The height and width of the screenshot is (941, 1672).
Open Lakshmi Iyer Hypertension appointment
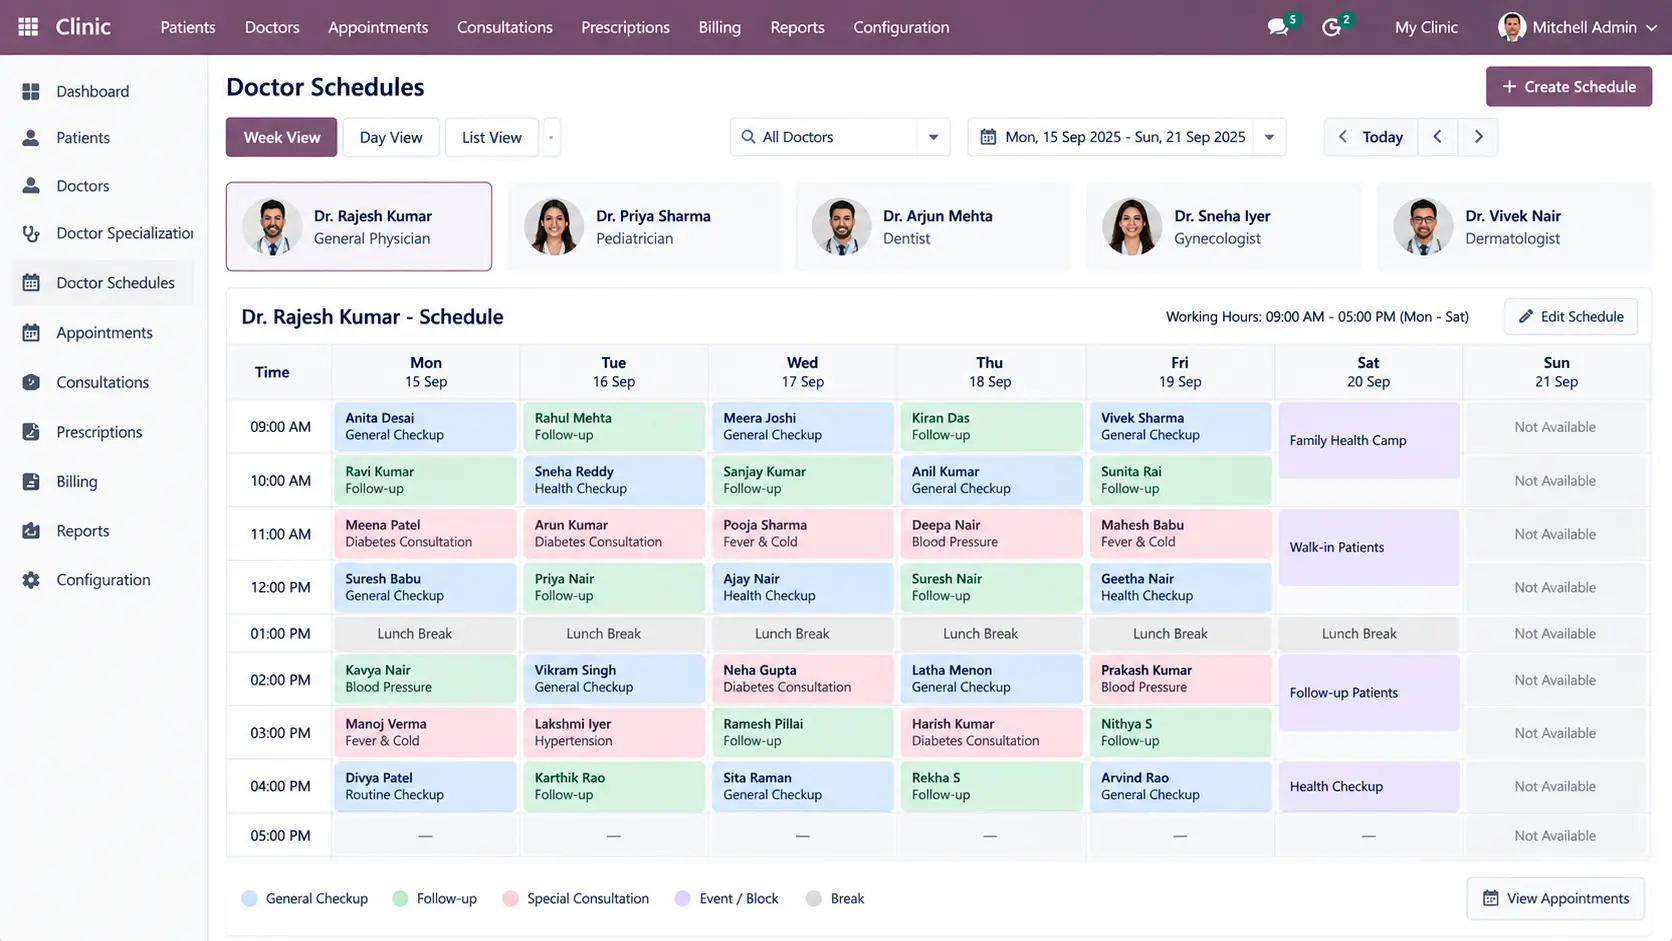pos(613,732)
